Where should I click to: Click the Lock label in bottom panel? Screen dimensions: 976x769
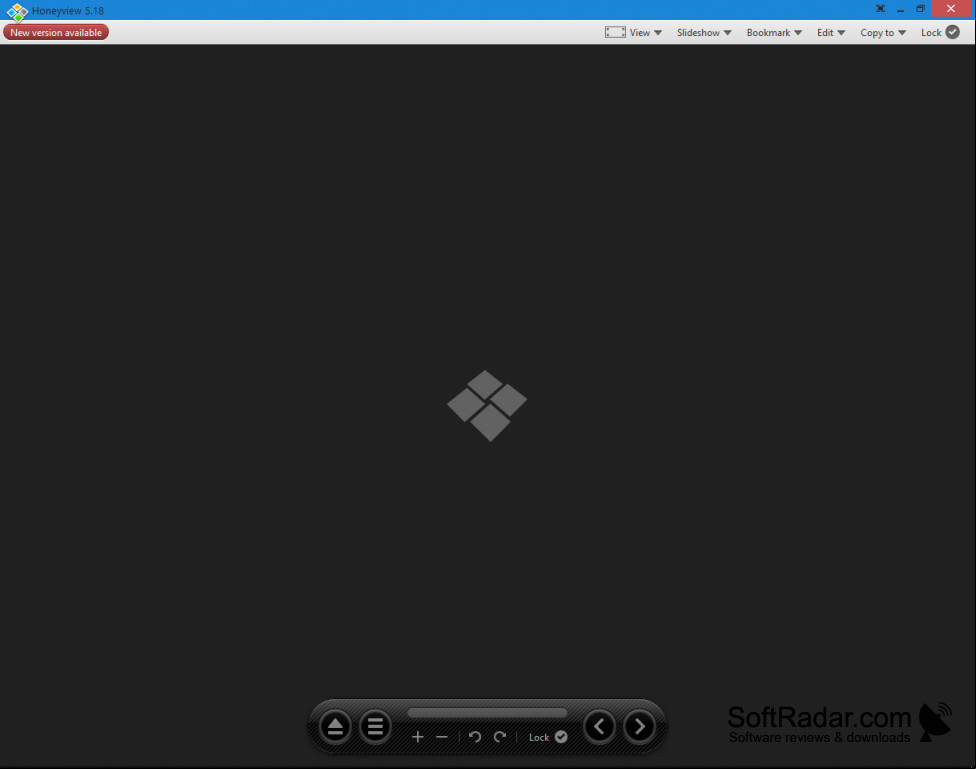point(539,737)
